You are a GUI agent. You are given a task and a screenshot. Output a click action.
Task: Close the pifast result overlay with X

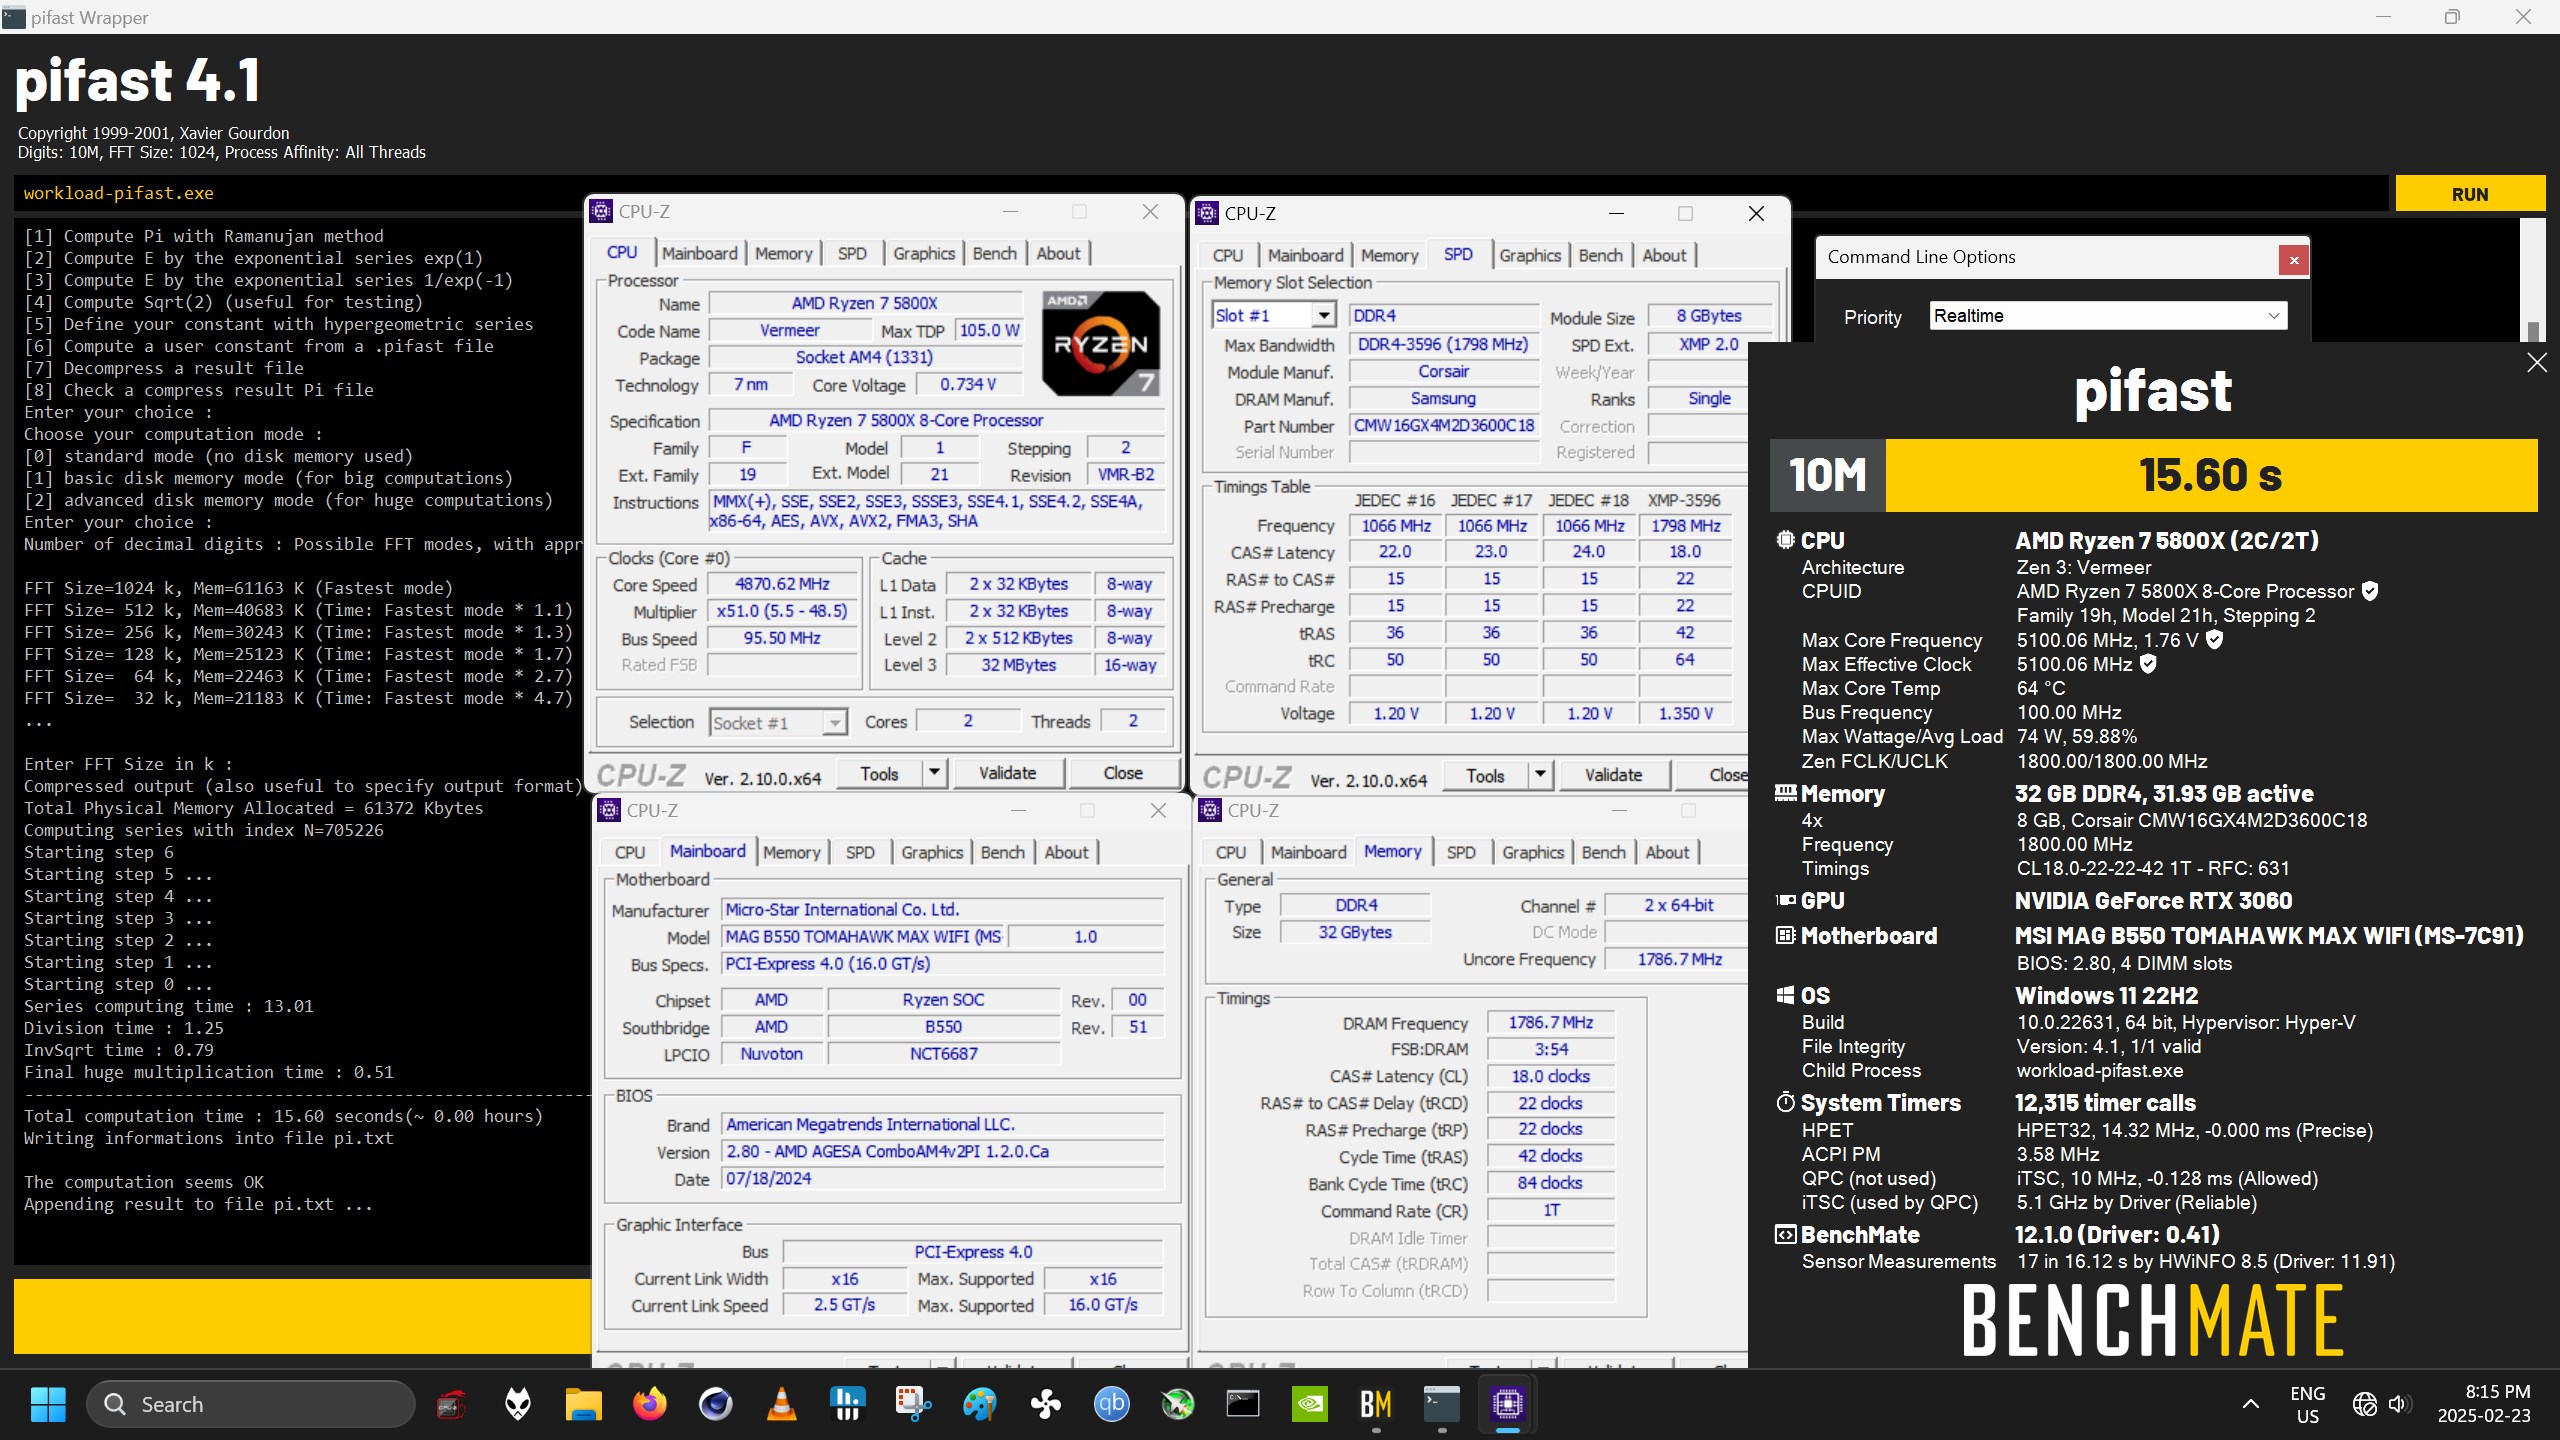coord(2537,362)
